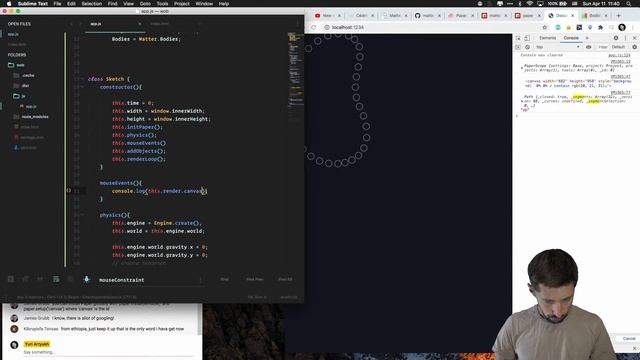The height and width of the screenshot is (360, 640).
Task: Toggle wrap search option in find panel
Action: tap(56, 279)
